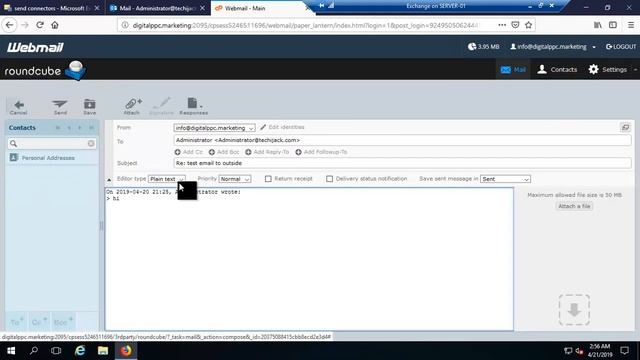
Task: Bookmark this page with star icon
Action: pos(529,25)
